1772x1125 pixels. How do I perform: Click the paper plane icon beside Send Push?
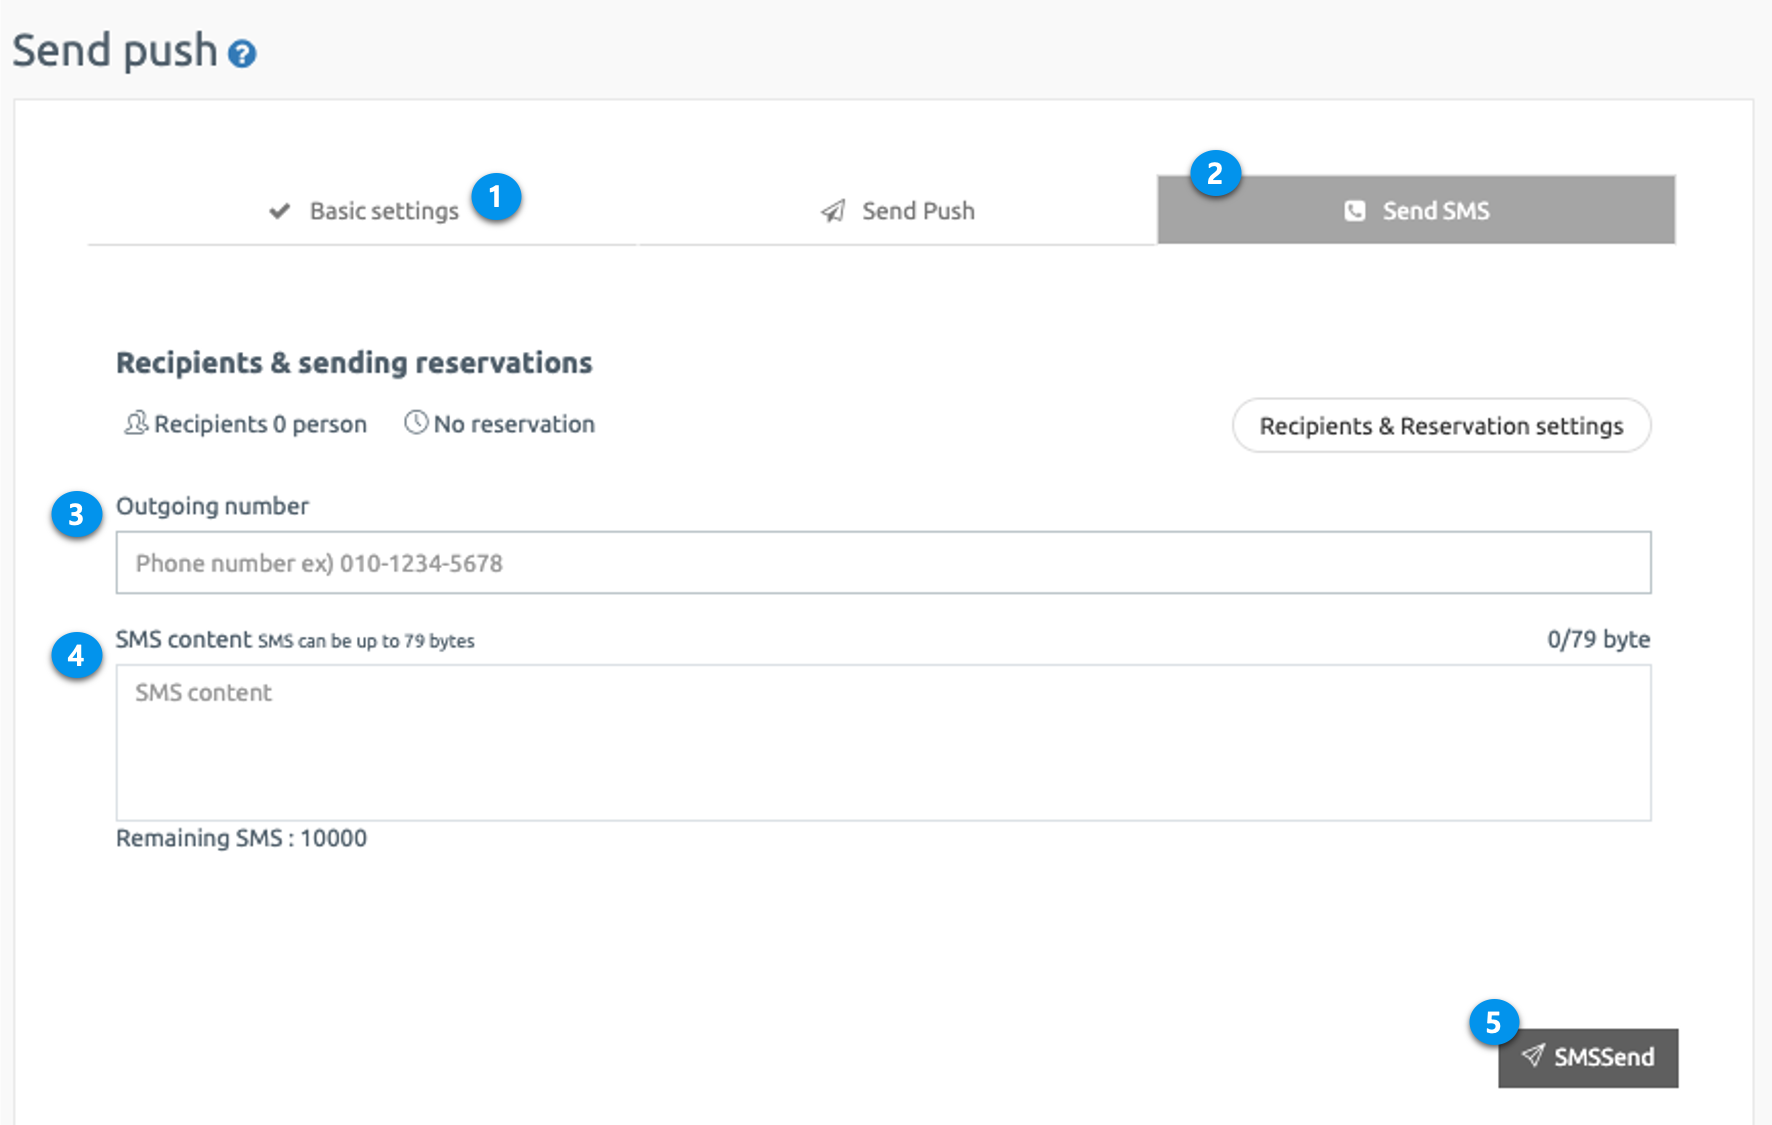click(833, 211)
